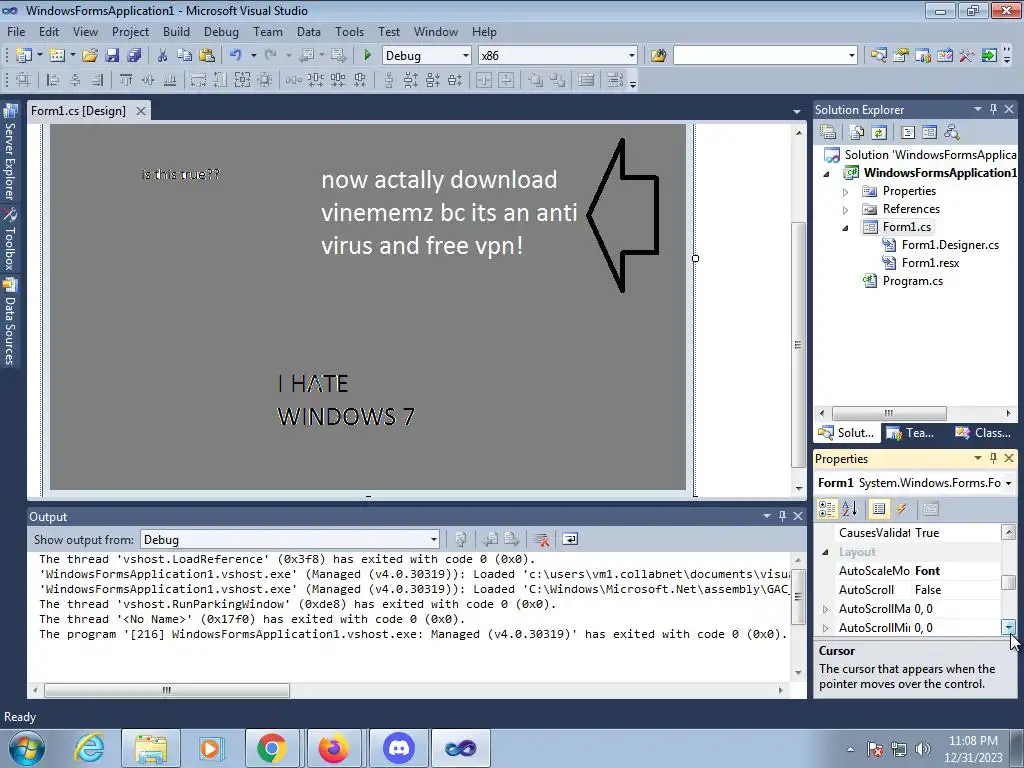Open the Build menu
The width and height of the screenshot is (1024, 768).
click(176, 32)
